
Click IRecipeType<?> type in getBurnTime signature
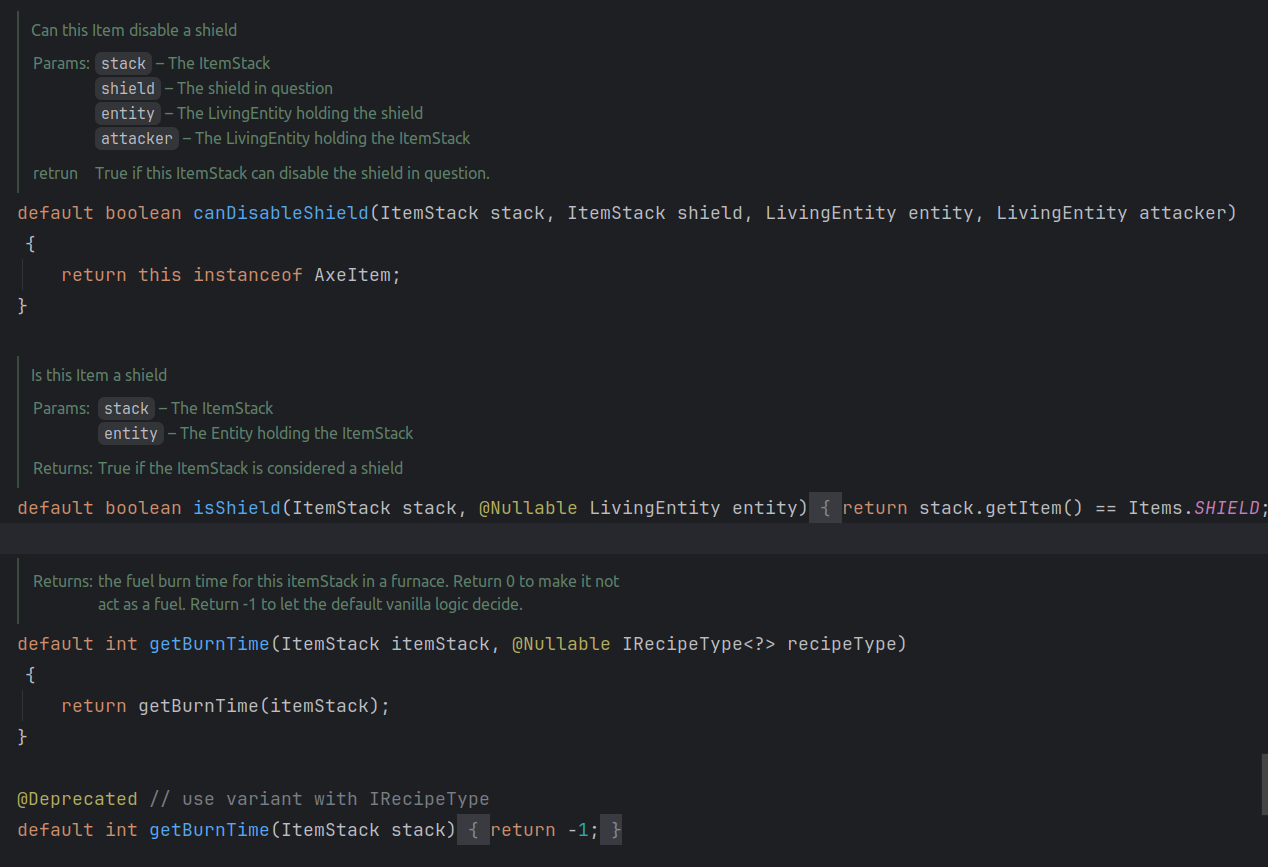pos(698,644)
